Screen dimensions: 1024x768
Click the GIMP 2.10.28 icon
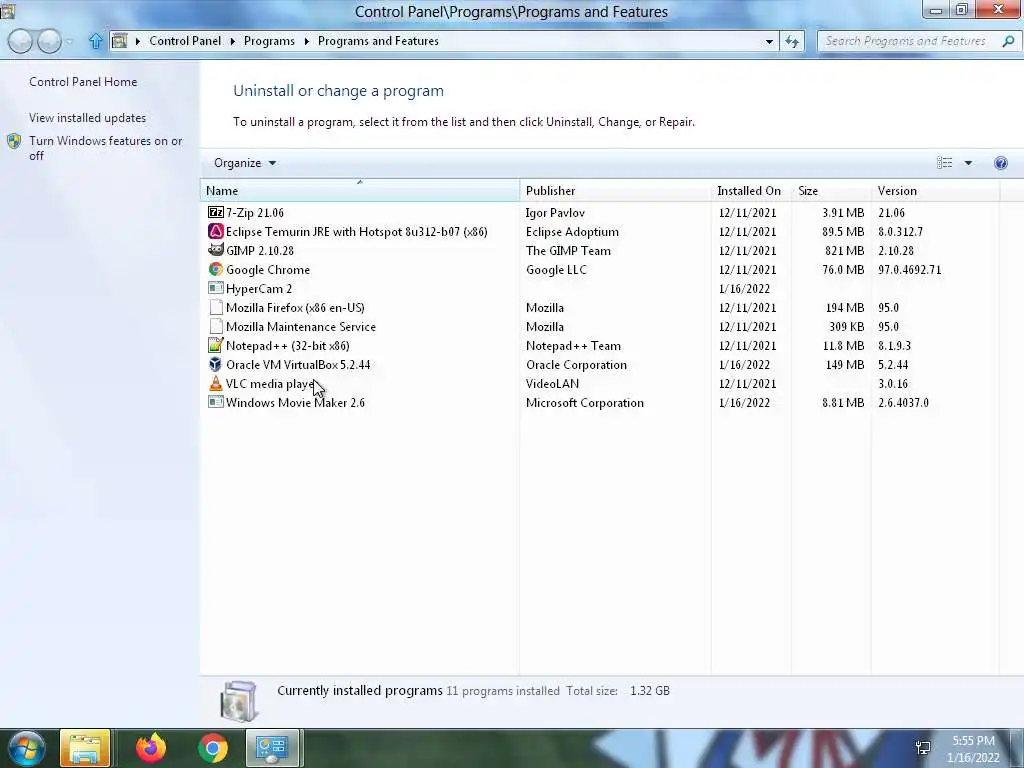(x=216, y=250)
